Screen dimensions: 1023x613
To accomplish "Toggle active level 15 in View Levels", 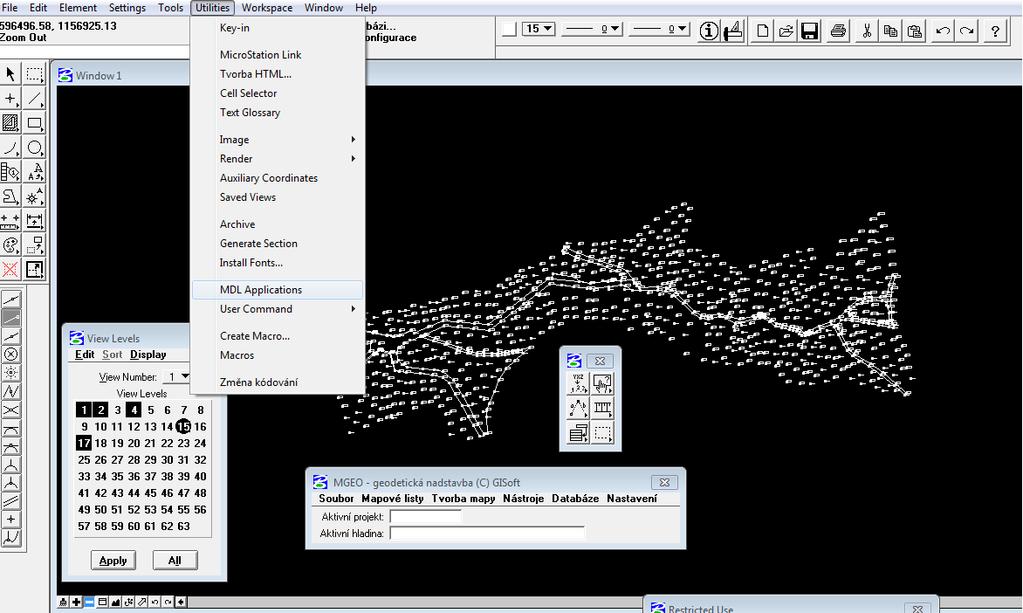I will pos(183,426).
